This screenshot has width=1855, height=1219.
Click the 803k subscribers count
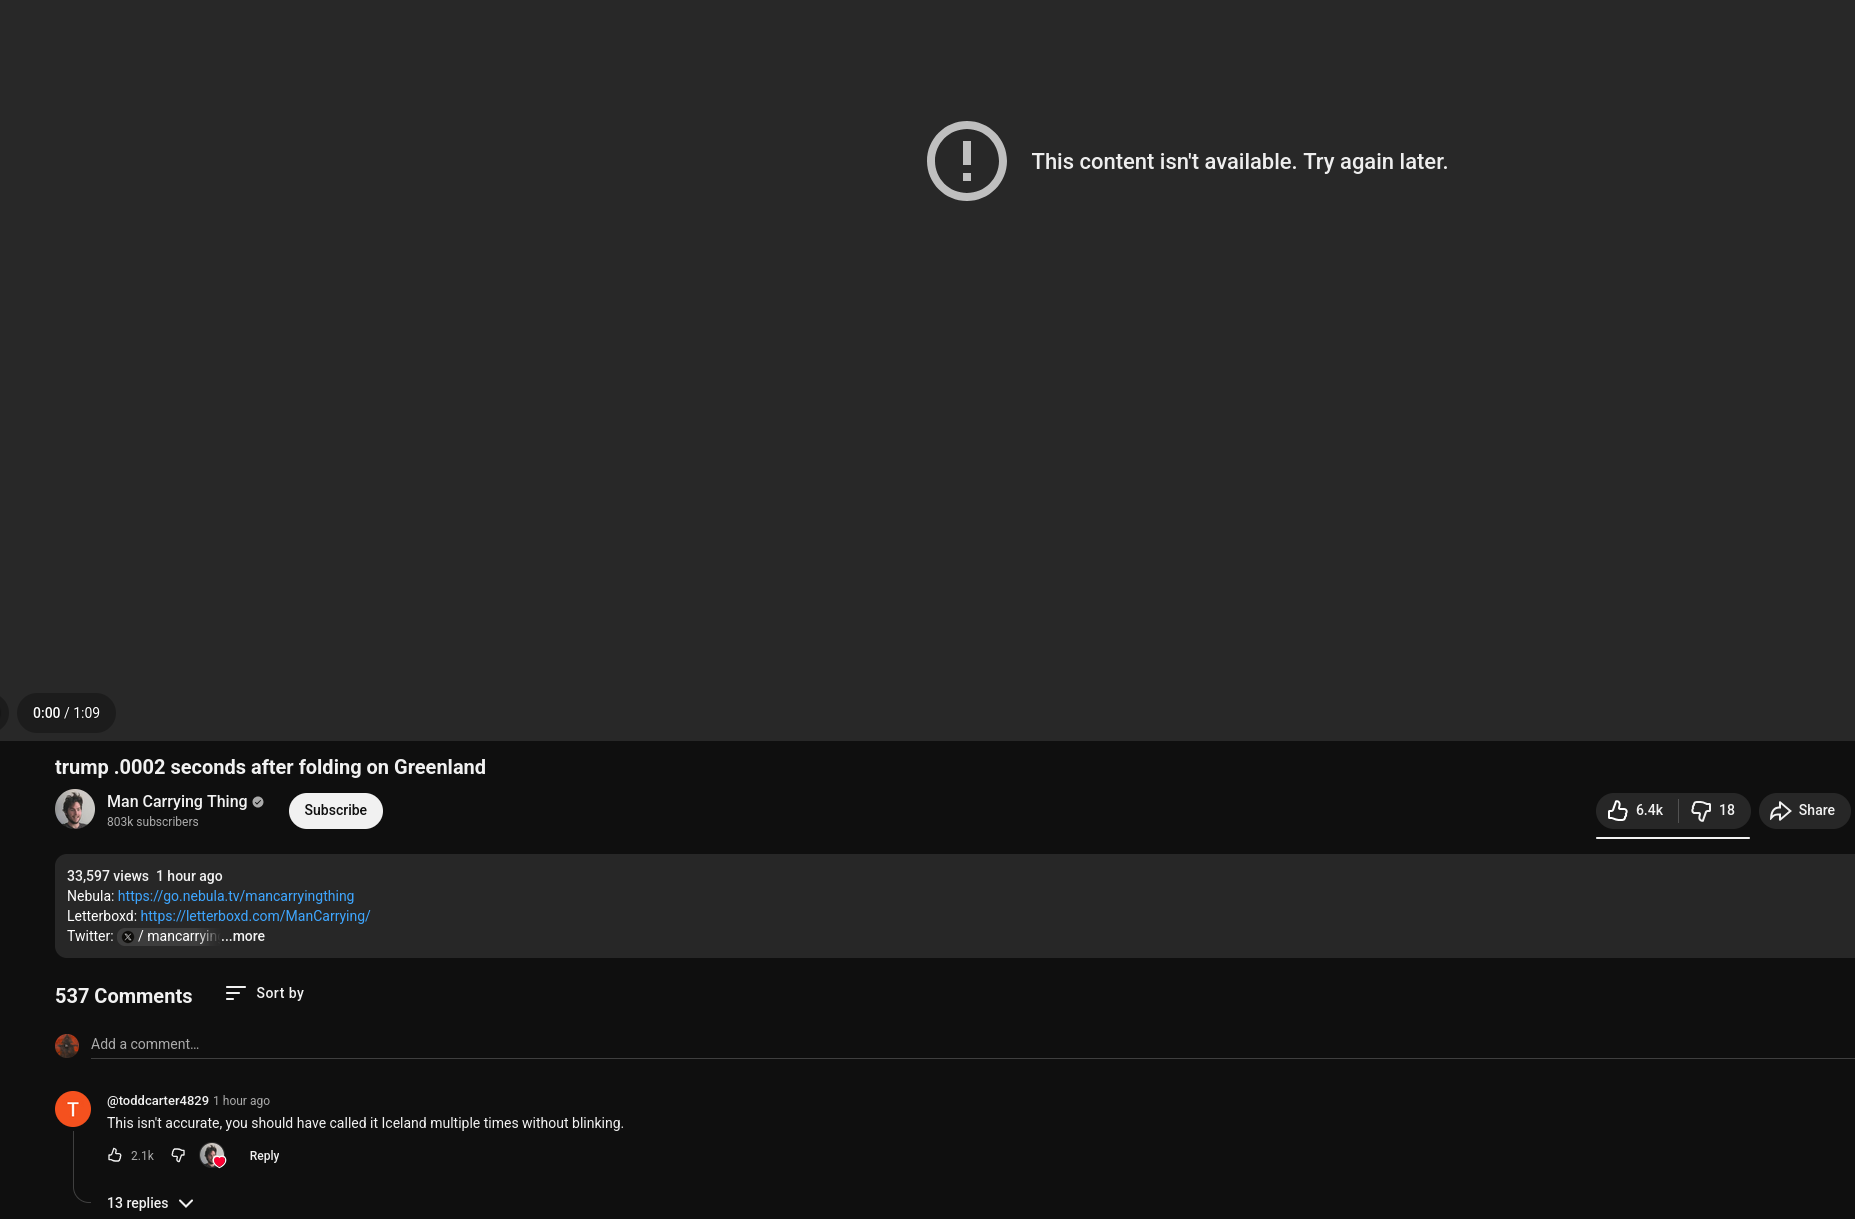coord(153,822)
